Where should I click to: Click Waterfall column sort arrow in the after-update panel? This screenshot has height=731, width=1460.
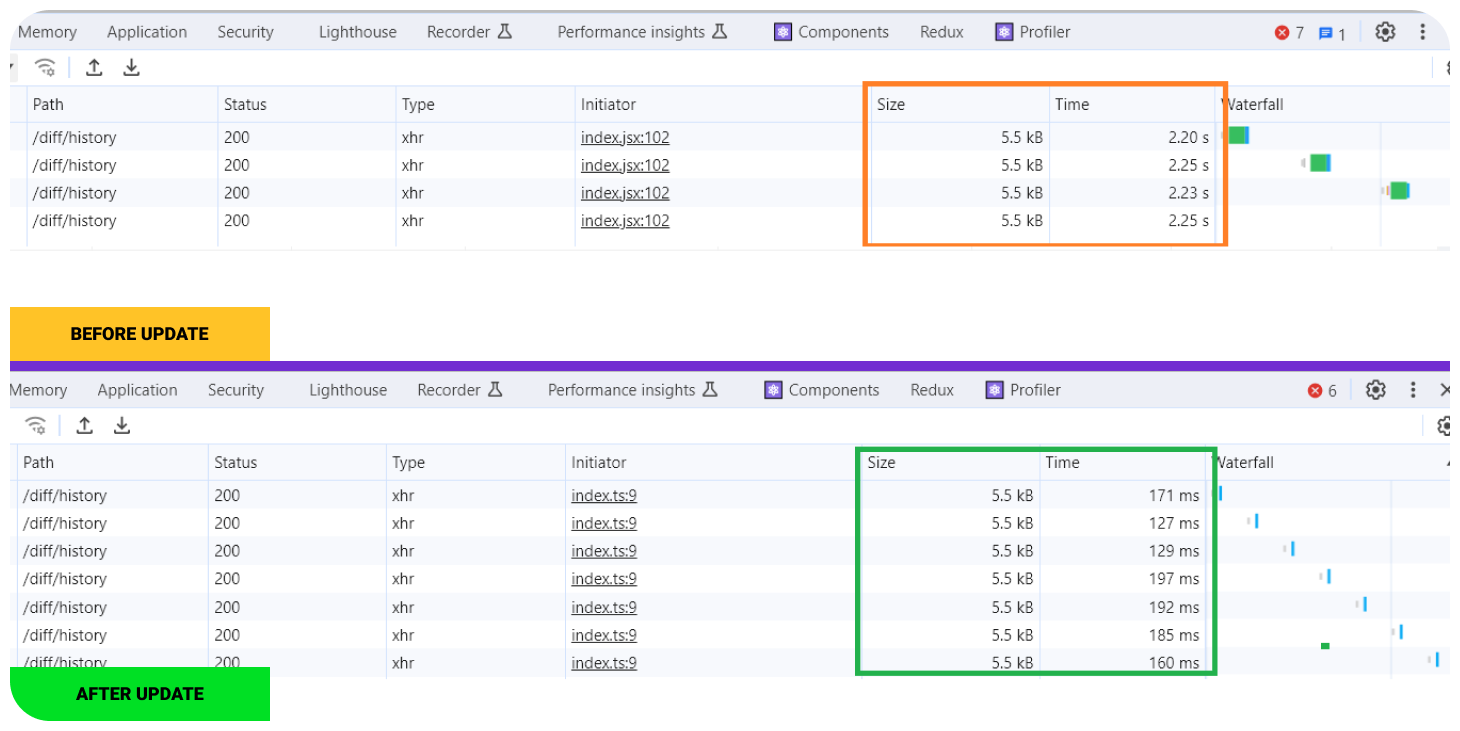pyautogui.click(x=1448, y=463)
